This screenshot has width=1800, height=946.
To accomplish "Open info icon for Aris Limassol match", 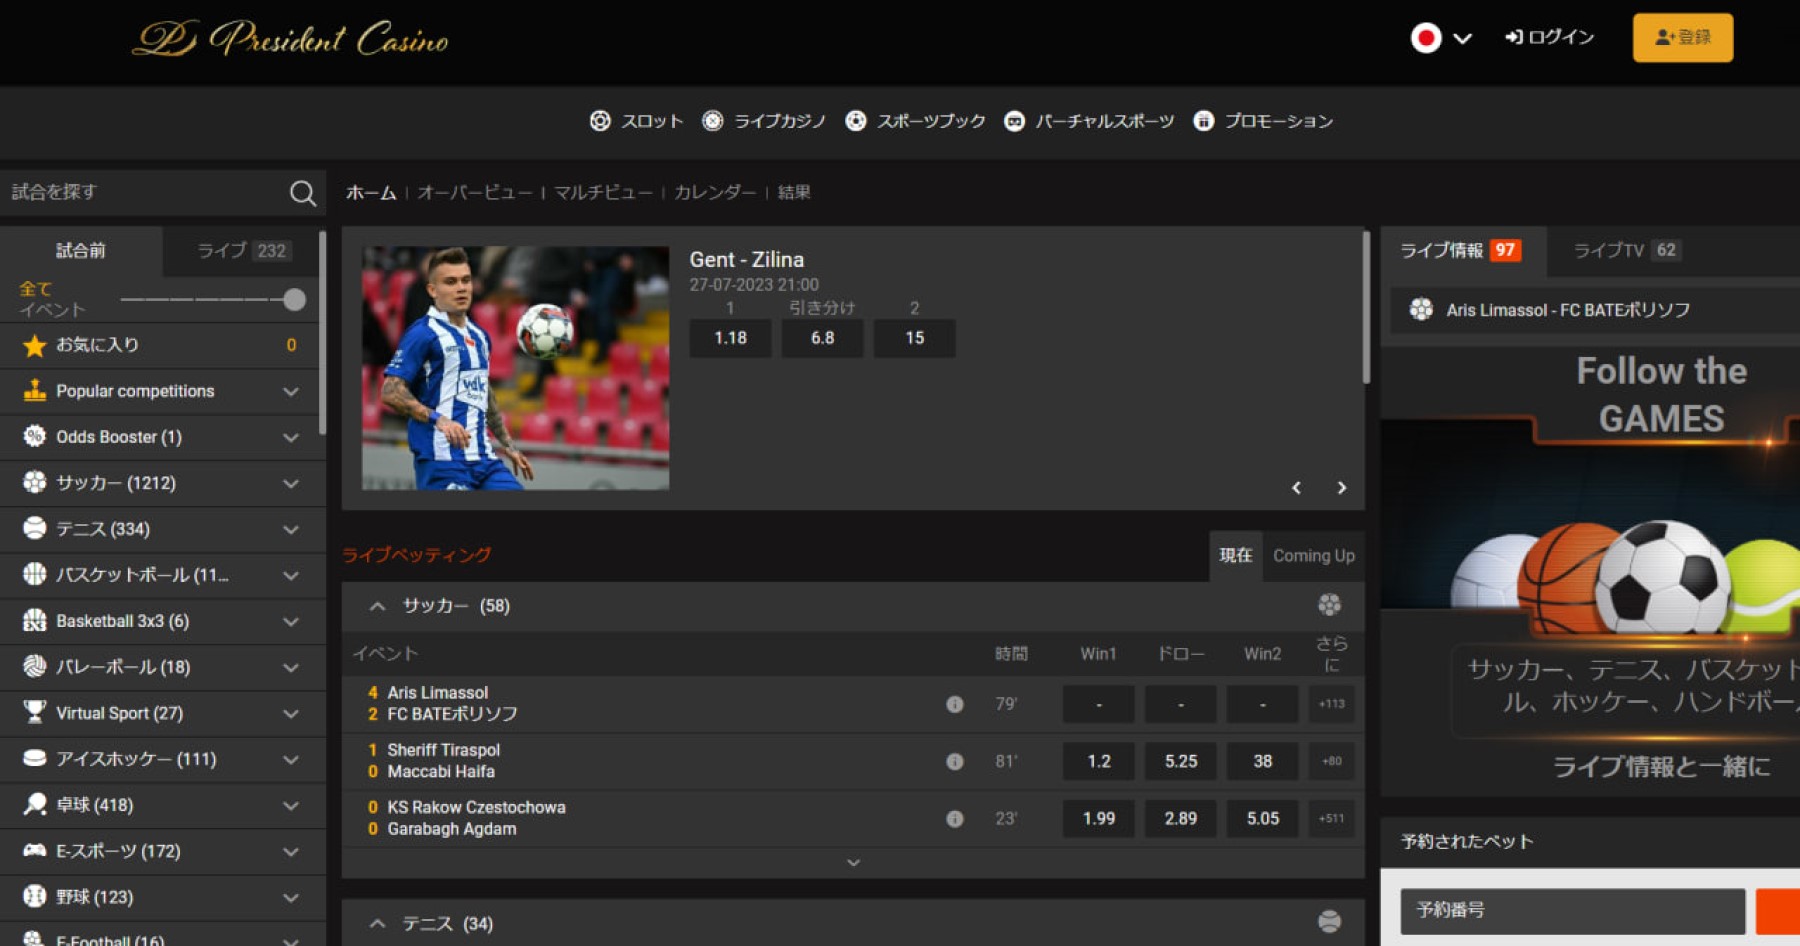I will click(x=955, y=704).
